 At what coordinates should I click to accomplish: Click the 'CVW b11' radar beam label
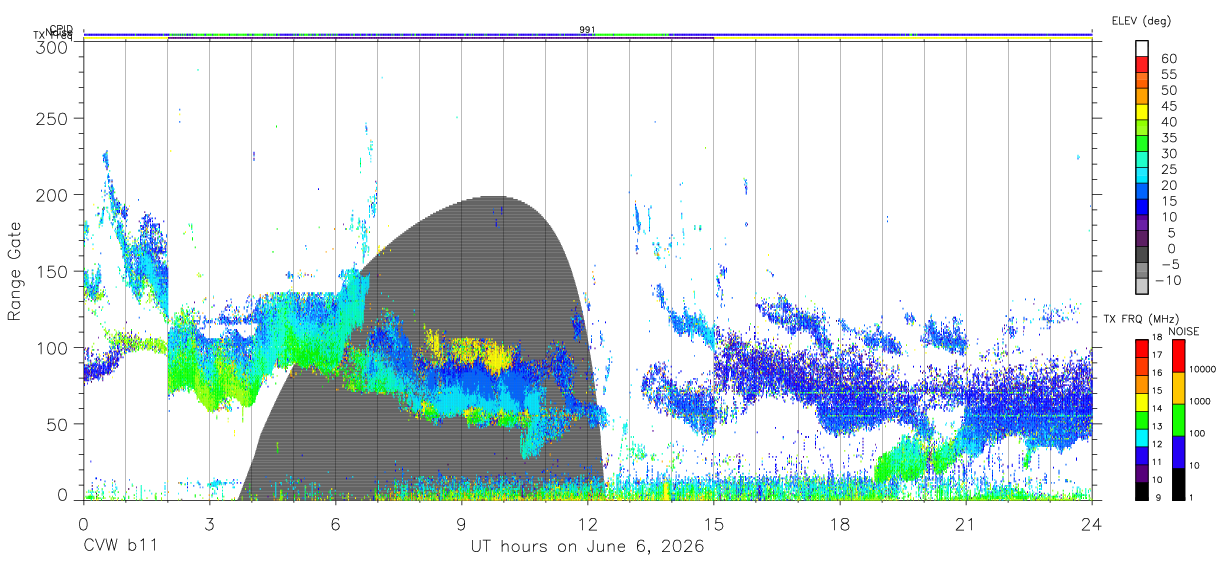120,547
